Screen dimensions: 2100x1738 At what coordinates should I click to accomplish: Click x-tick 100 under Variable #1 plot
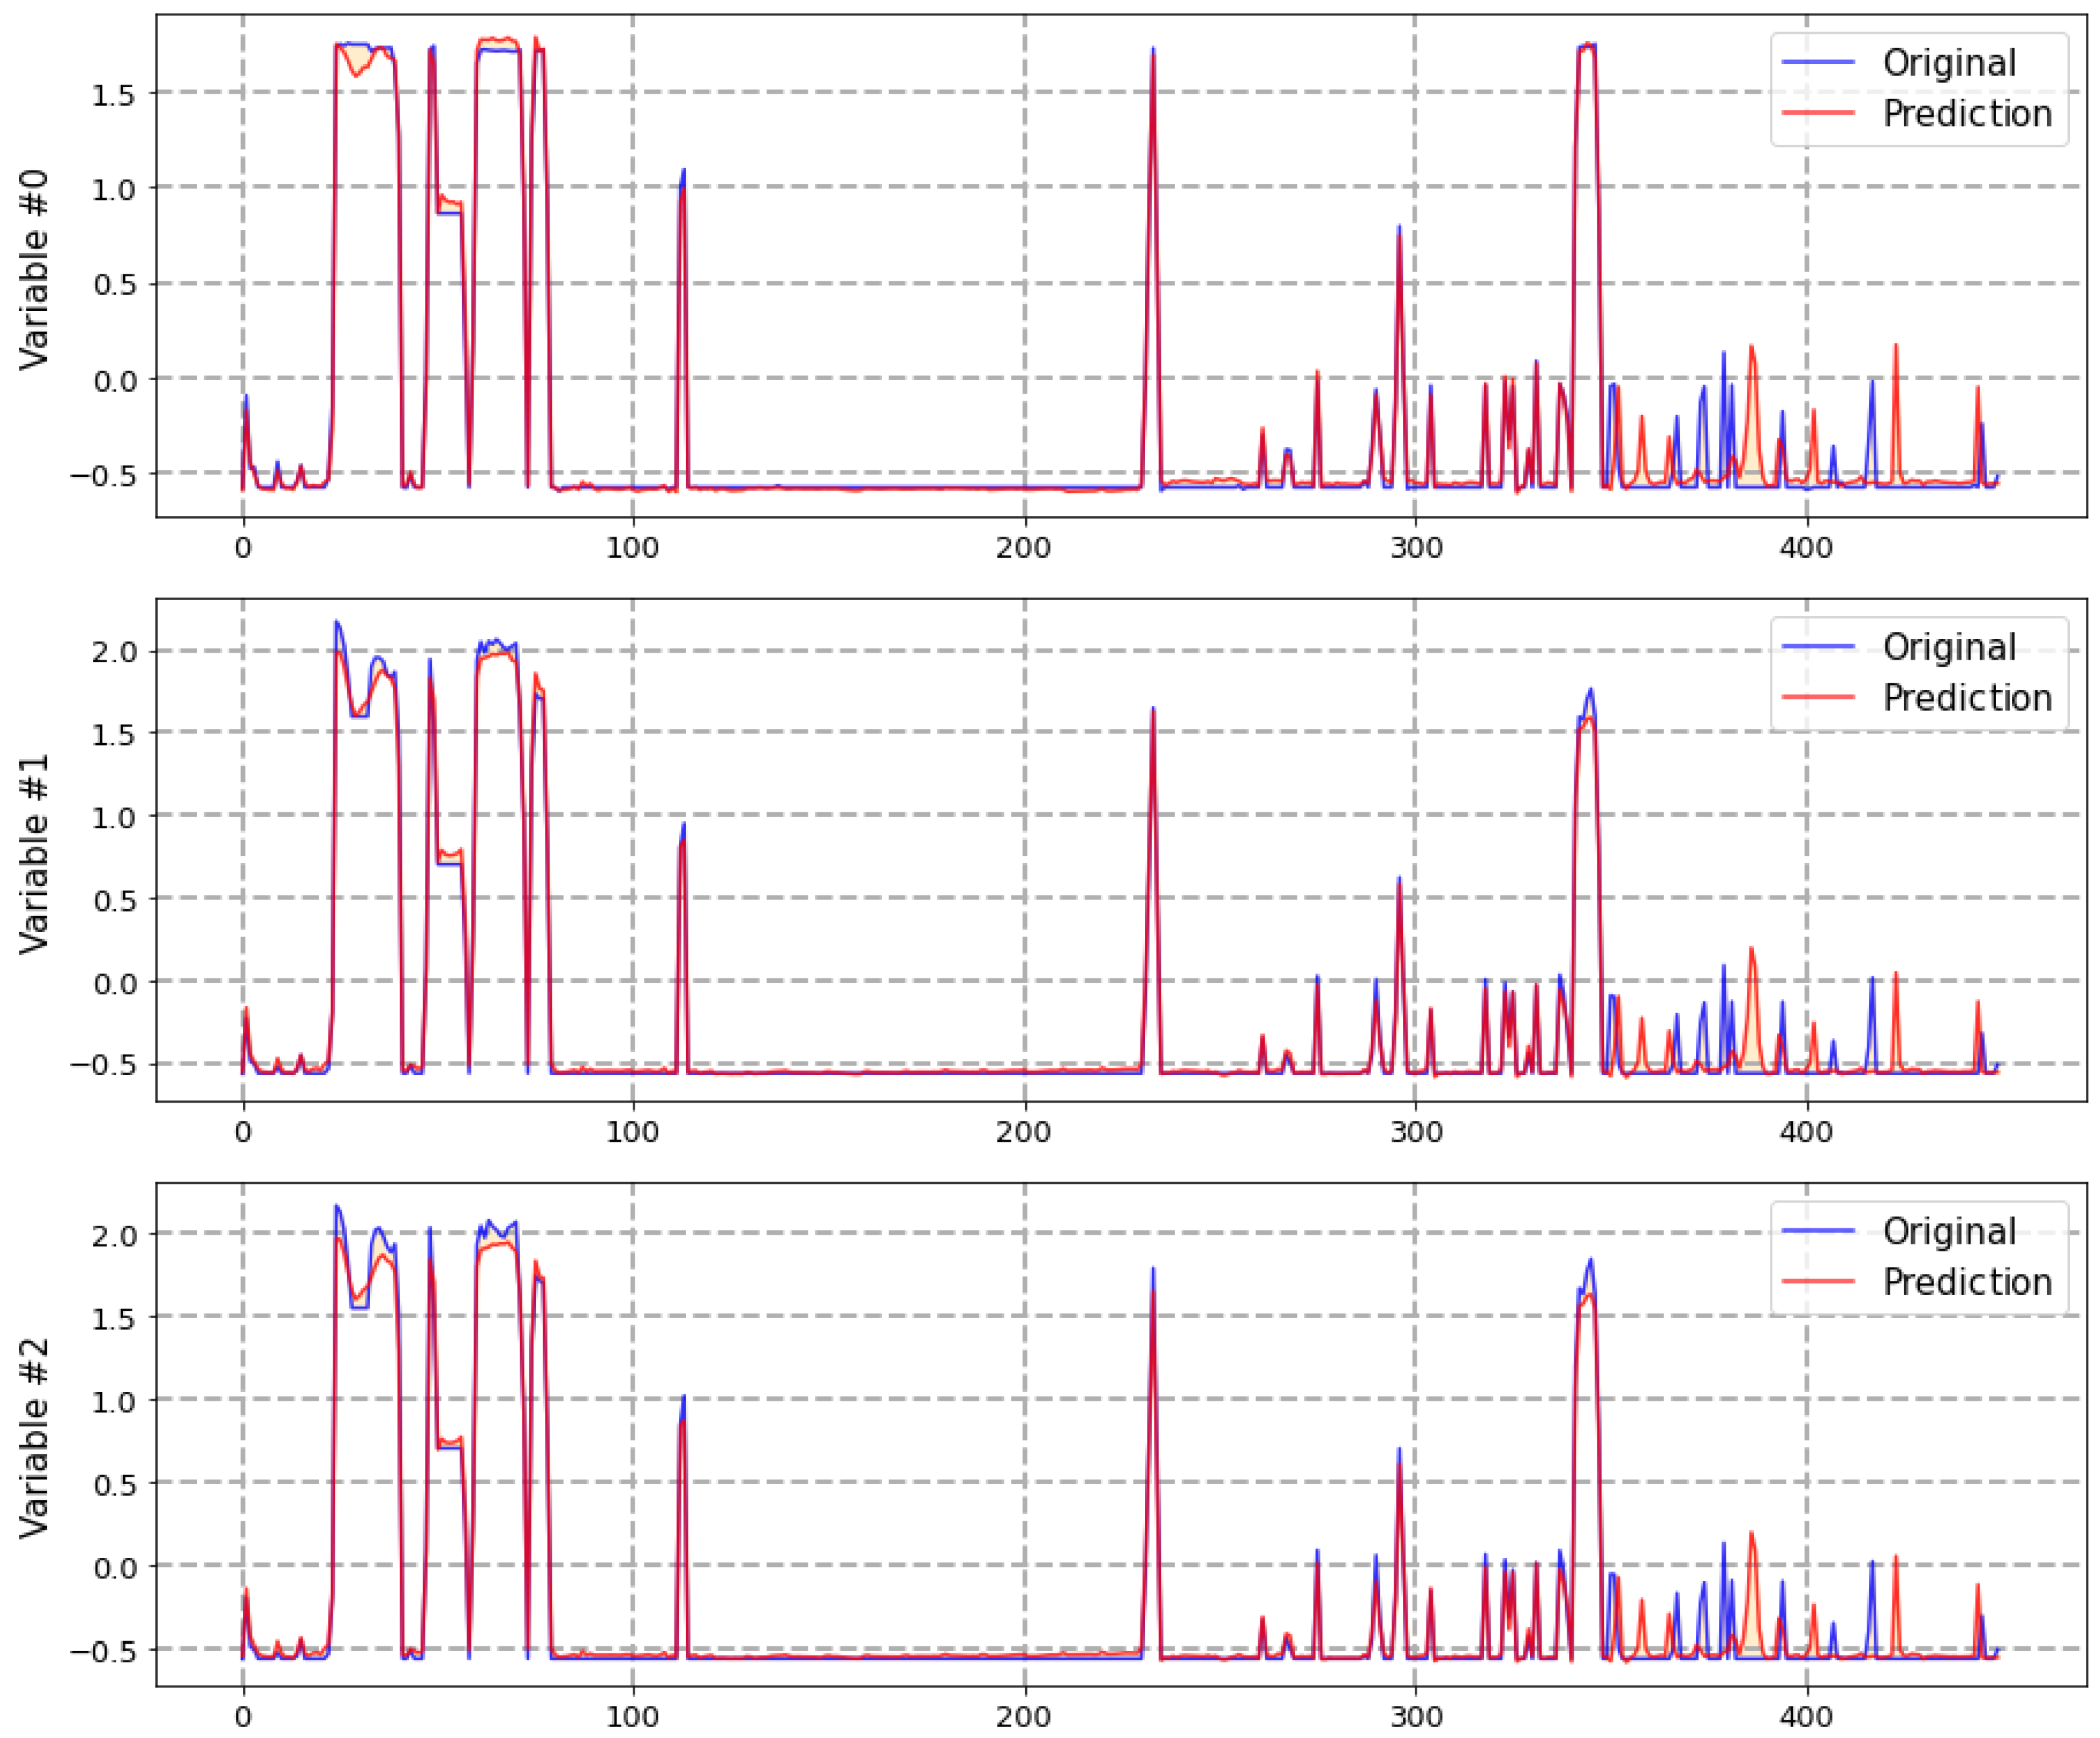pyautogui.click(x=632, y=1131)
